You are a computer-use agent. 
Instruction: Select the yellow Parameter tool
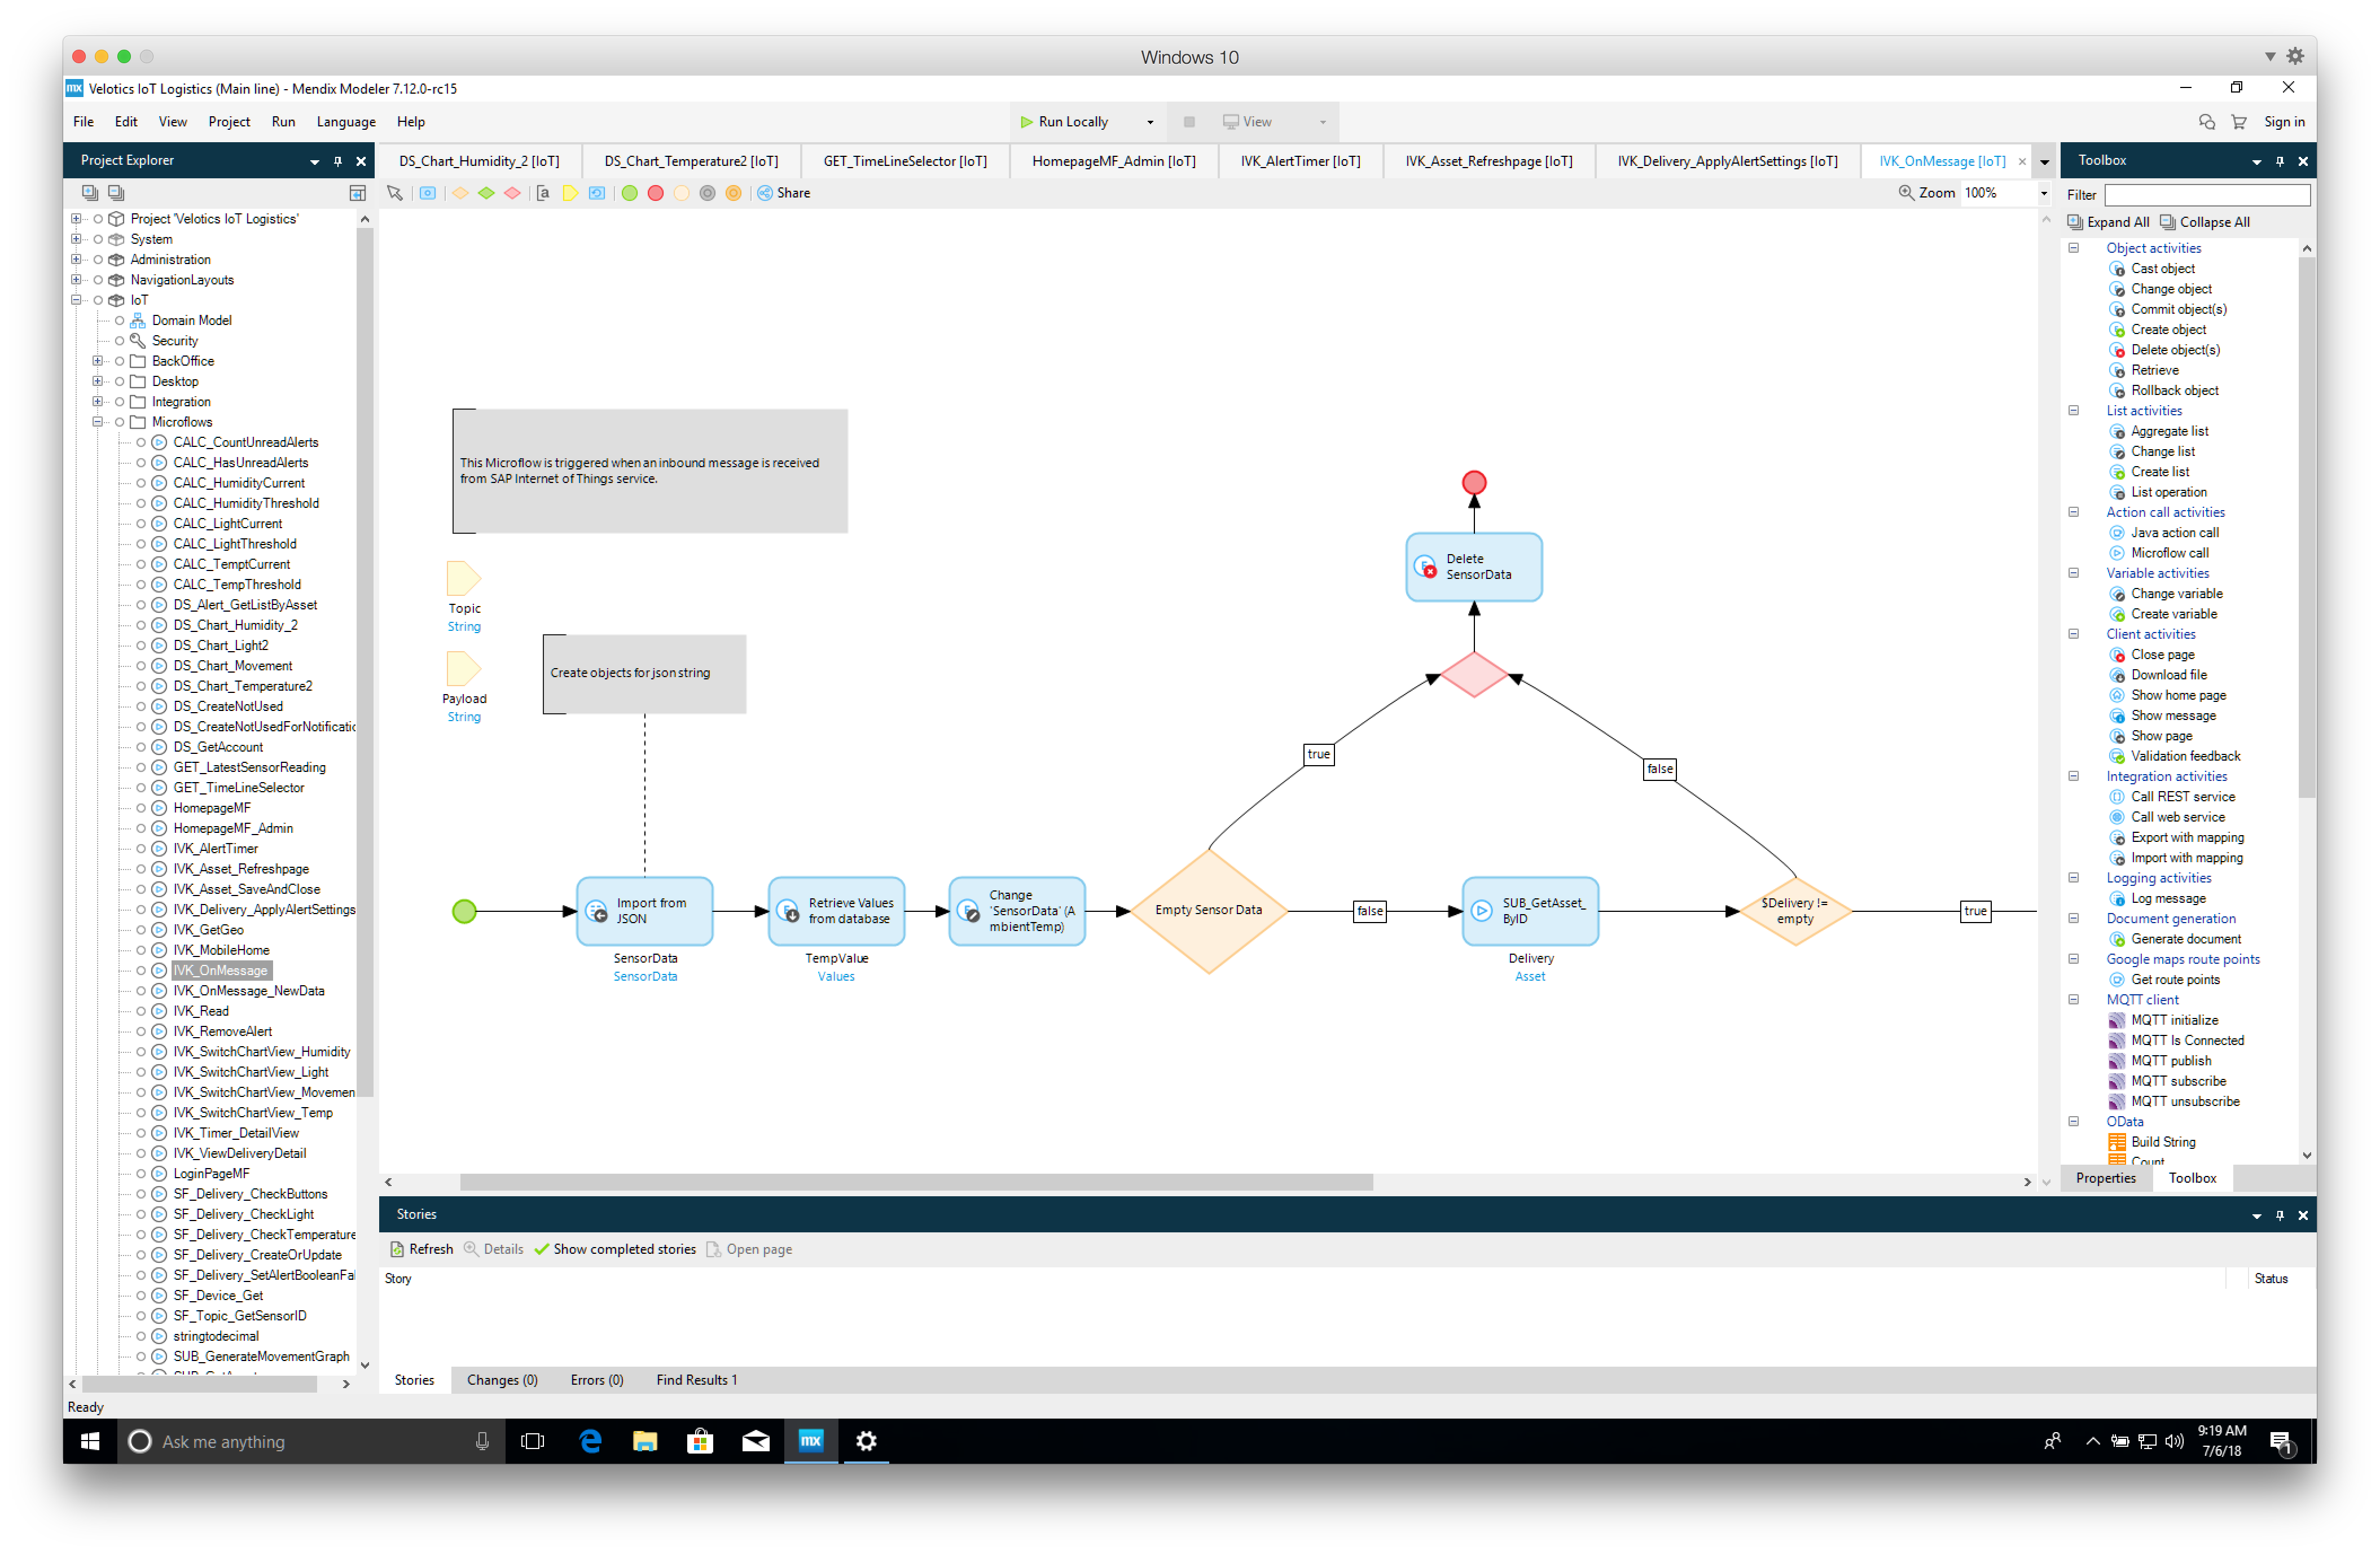(x=570, y=193)
